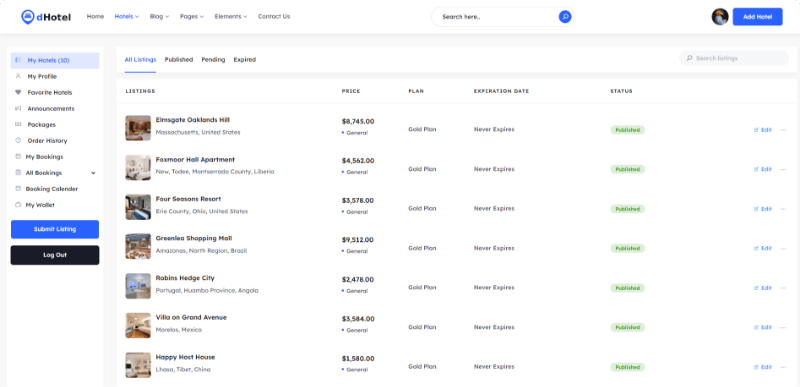Open the Elements dropdown menu
Viewport: 800px width, 387px height.
tap(231, 17)
